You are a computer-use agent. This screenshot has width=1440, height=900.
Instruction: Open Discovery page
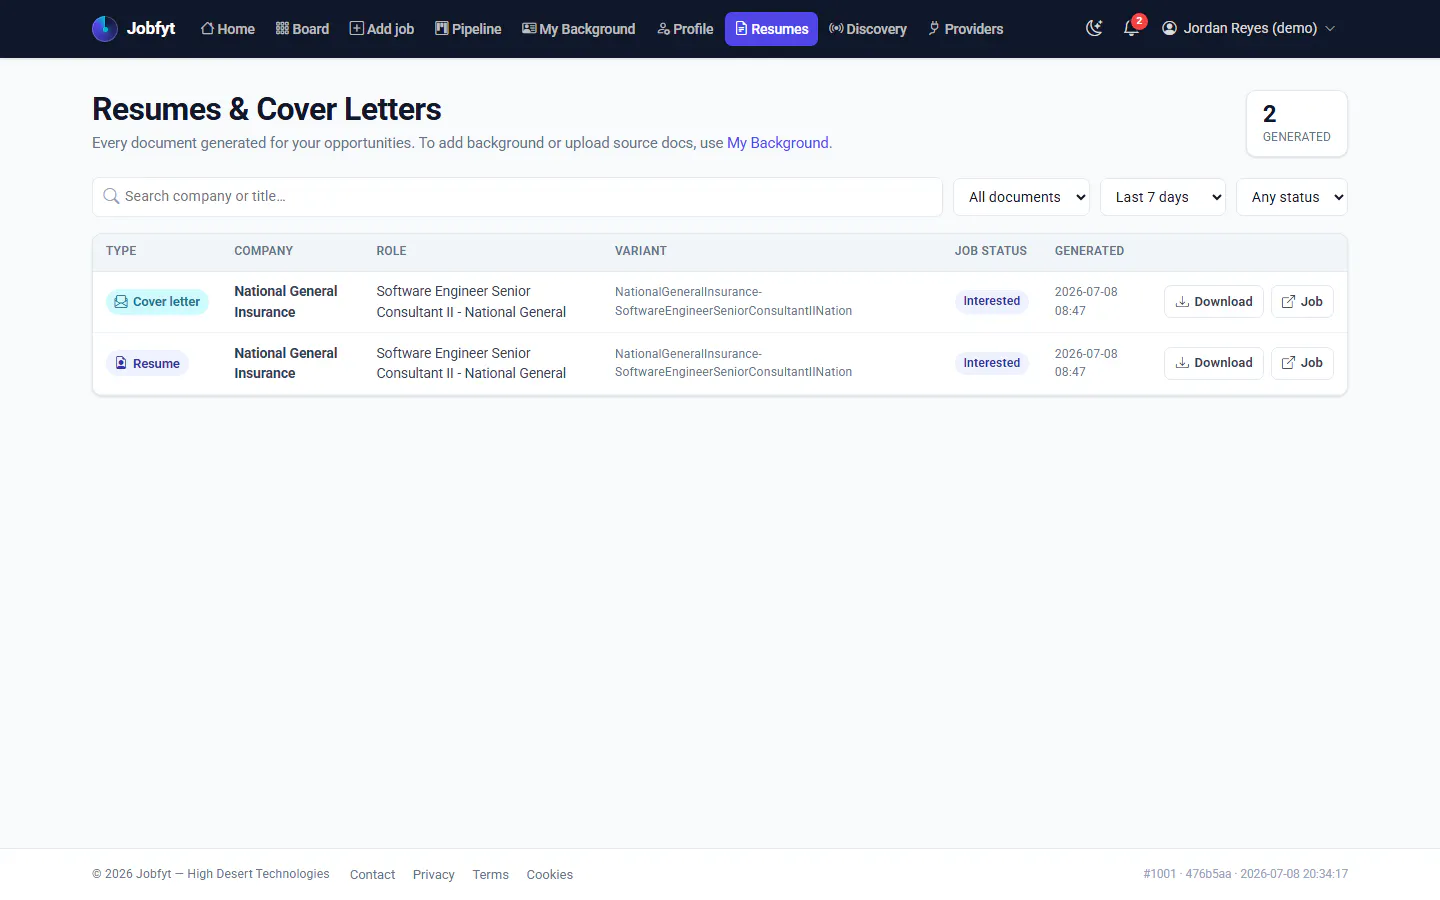click(868, 29)
